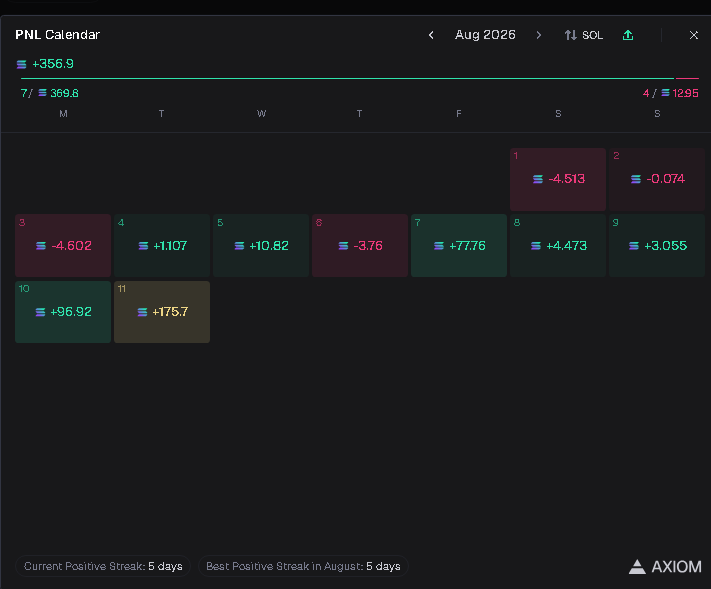Open day 10 cell with +96.92
The height and width of the screenshot is (589, 711).
click(x=63, y=312)
